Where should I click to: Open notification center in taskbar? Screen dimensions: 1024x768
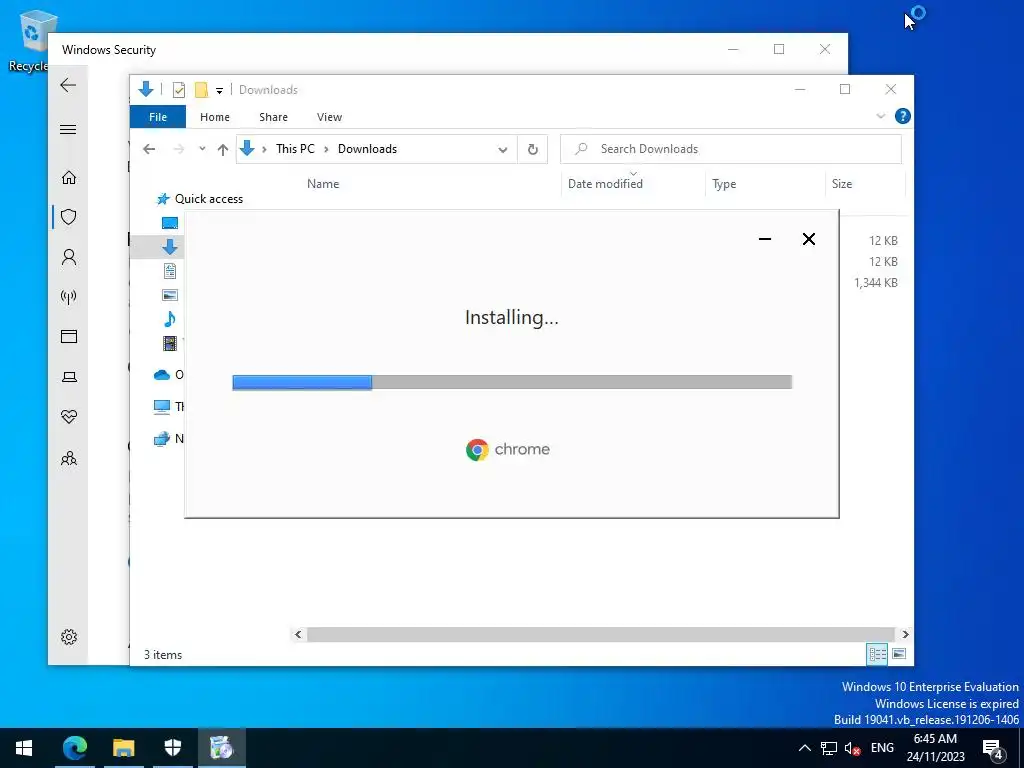pos(993,748)
